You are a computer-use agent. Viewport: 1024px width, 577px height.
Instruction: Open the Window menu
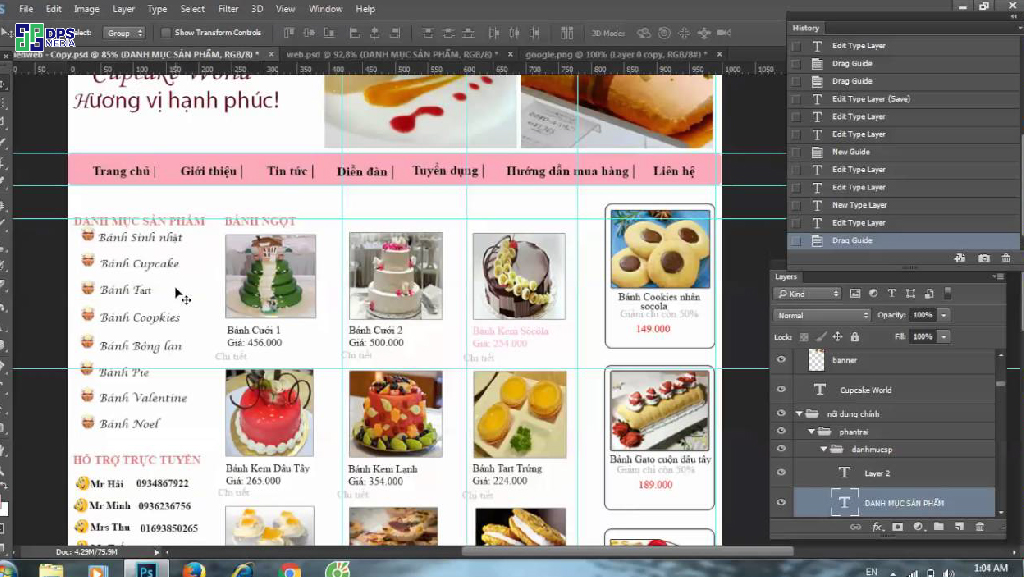click(x=325, y=9)
